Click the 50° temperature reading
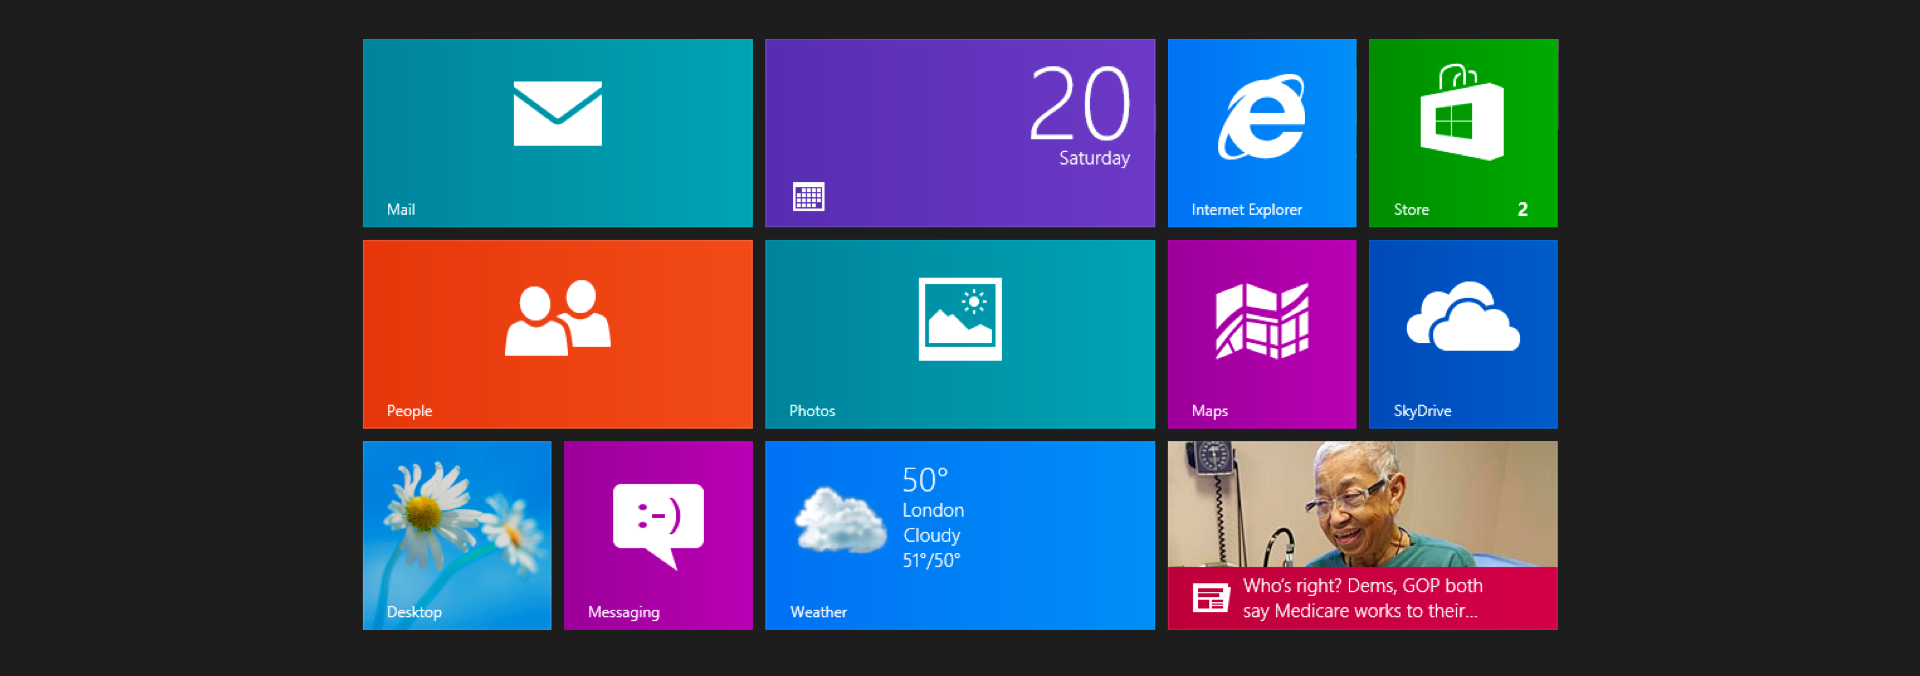Image resolution: width=1920 pixels, height=676 pixels. coord(925,480)
